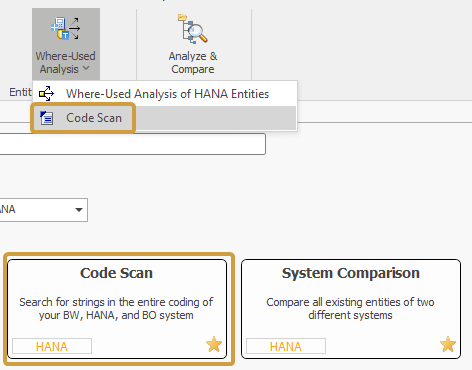Open the System Comparison tile

pos(351,309)
